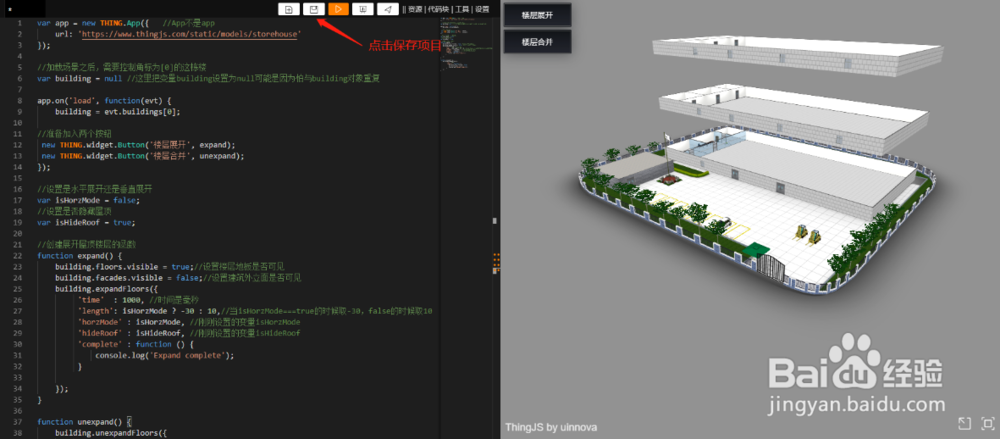Screen dimensions: 1000x439
Task: Click line number 22 in the gutter
Action: 20,255
